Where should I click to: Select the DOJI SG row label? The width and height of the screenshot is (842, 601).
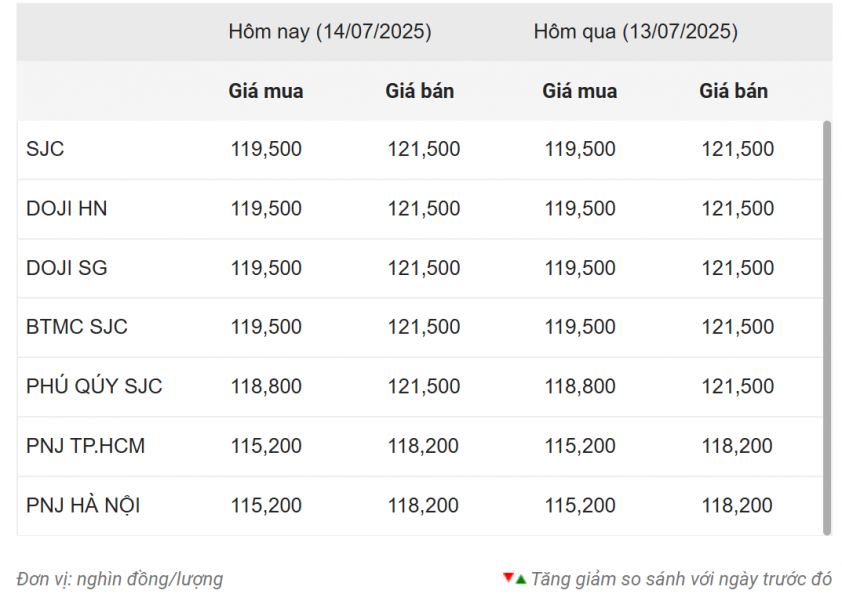[x=67, y=267]
